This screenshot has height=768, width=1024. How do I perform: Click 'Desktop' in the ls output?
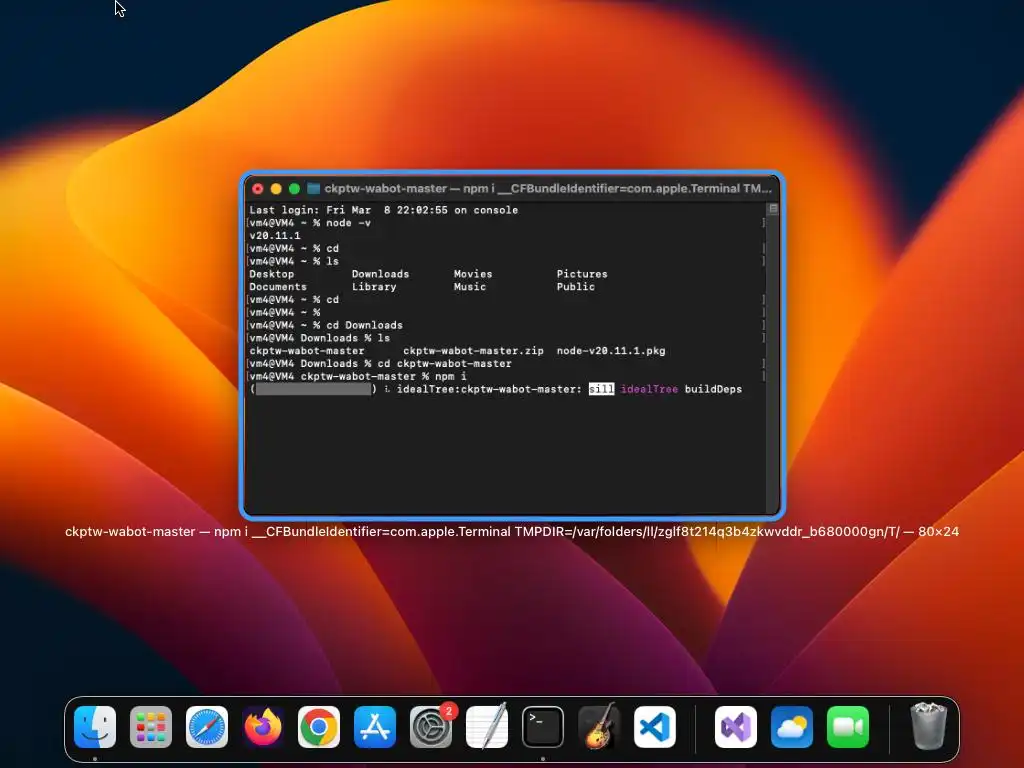pos(272,274)
